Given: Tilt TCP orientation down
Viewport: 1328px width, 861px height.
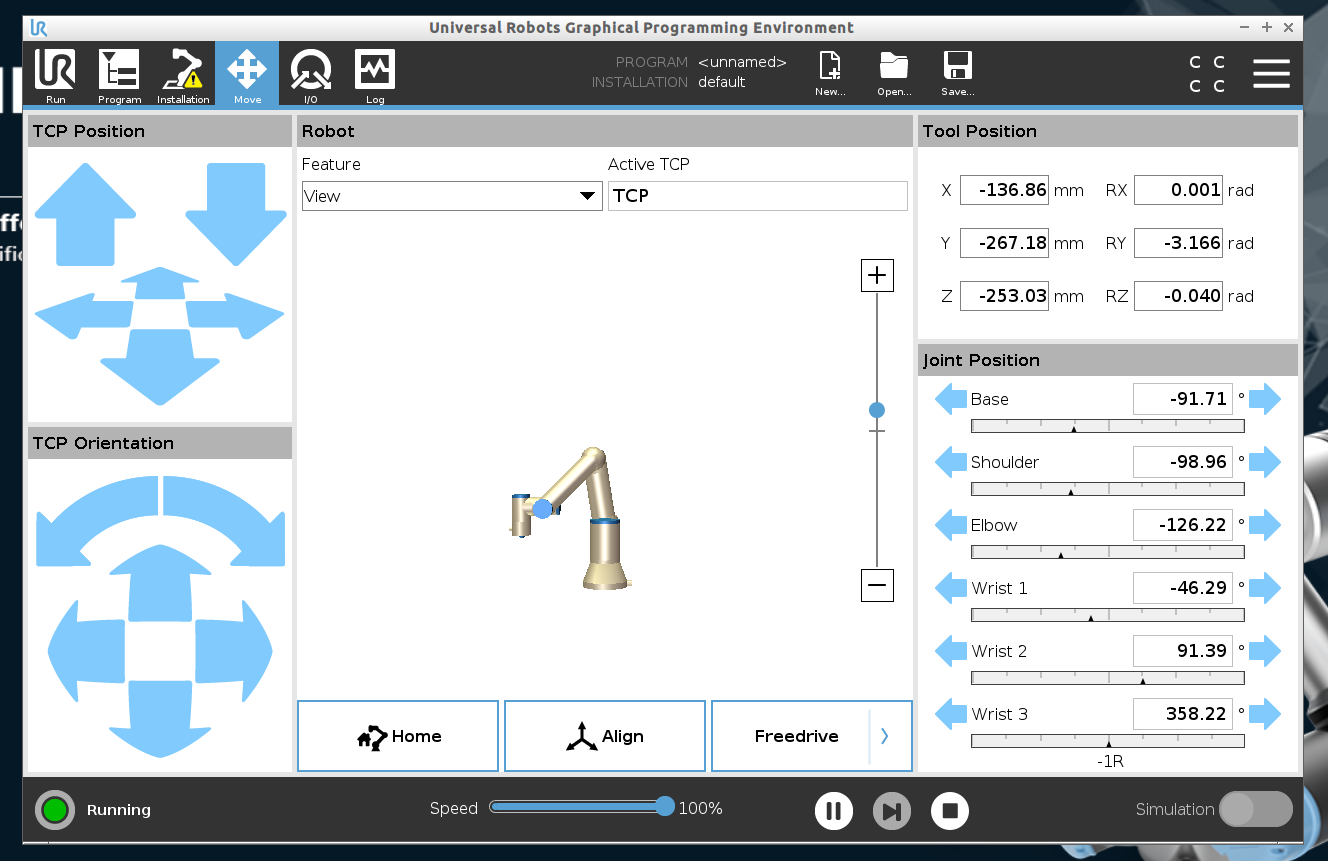Looking at the screenshot, I should [x=160, y=718].
